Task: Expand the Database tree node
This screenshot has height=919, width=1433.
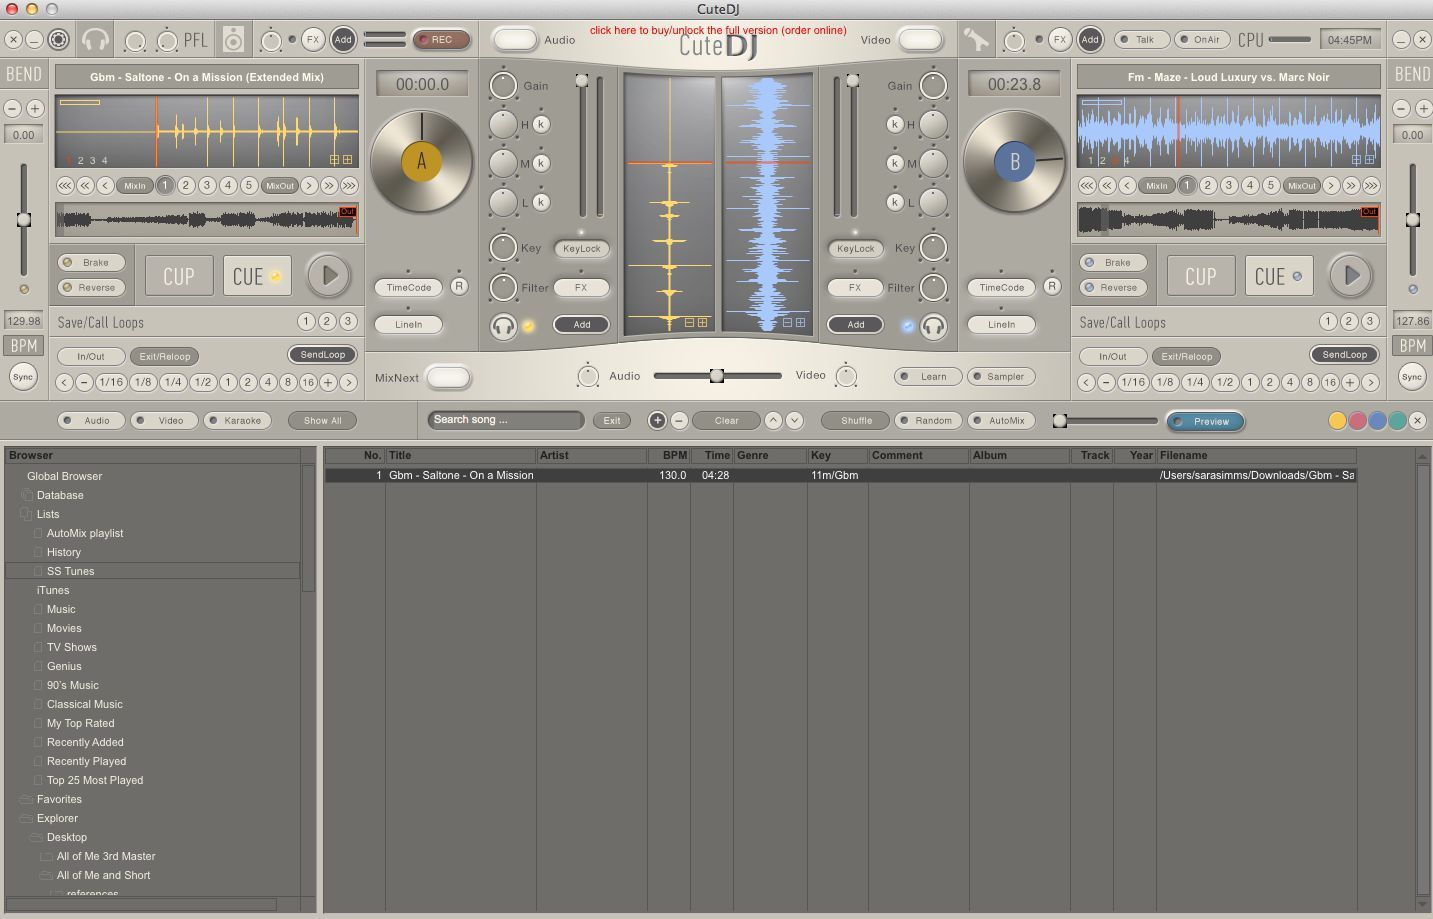Action: 27,495
